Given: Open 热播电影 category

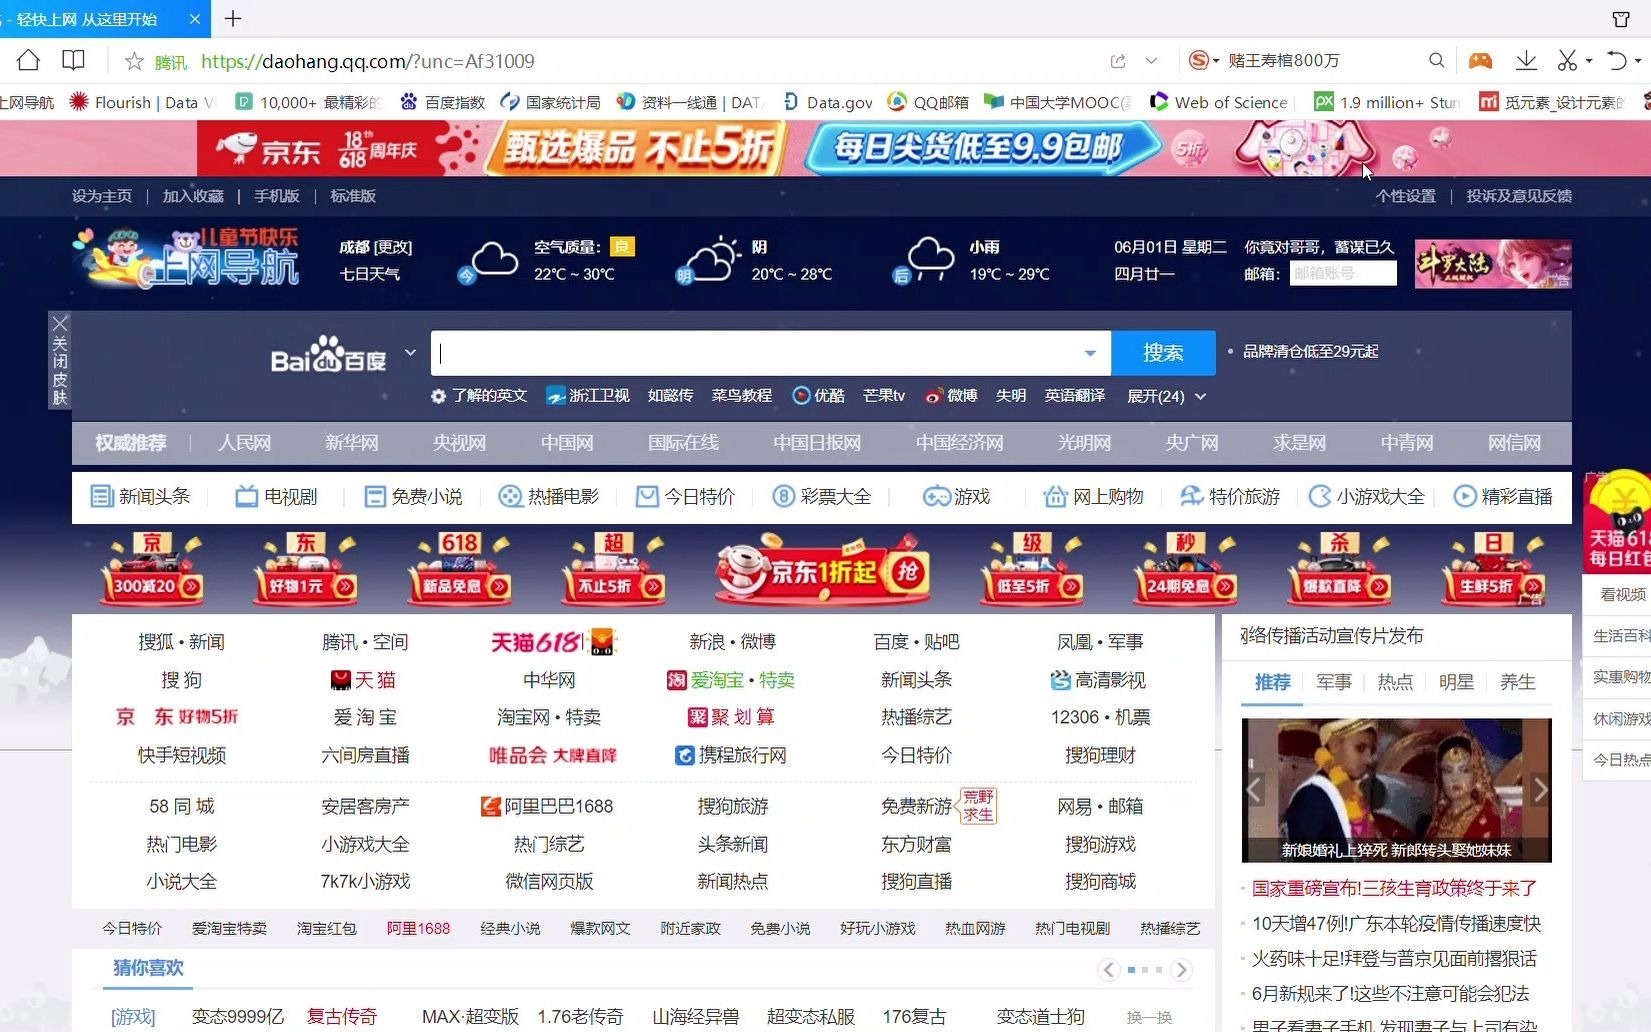Looking at the screenshot, I should (549, 497).
